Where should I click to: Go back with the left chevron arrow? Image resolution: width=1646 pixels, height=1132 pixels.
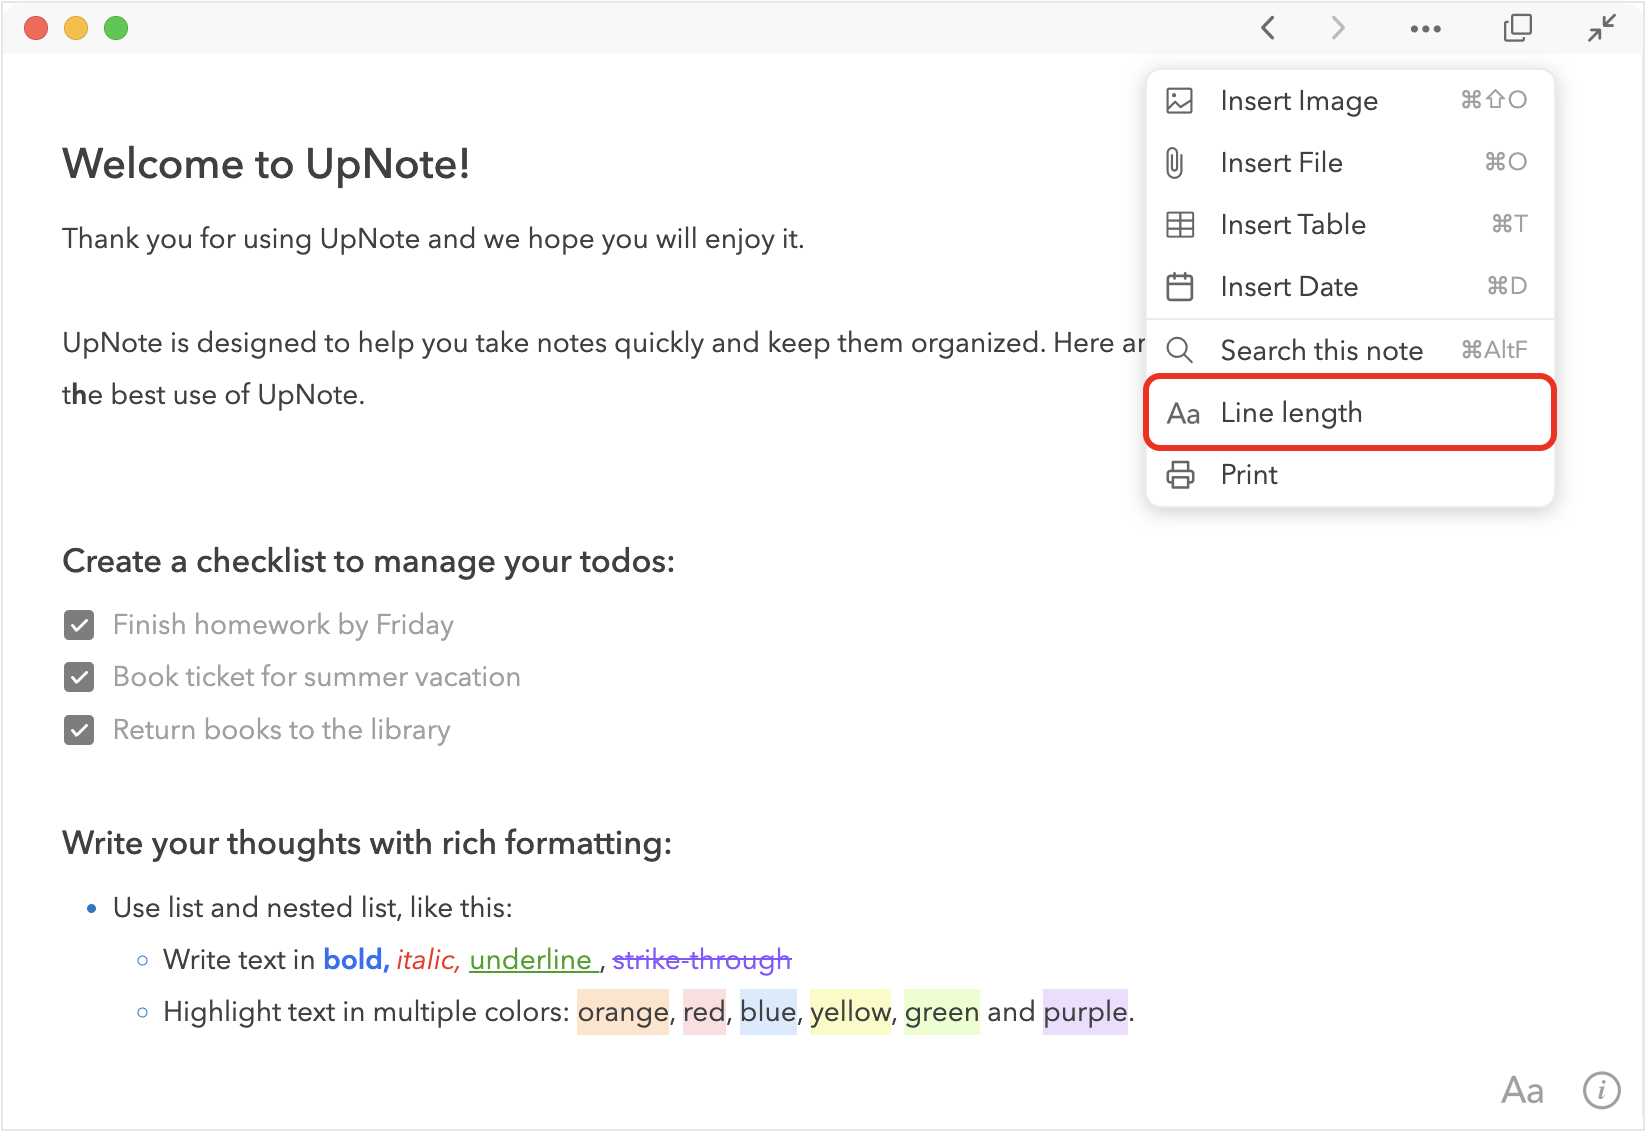click(x=1268, y=28)
